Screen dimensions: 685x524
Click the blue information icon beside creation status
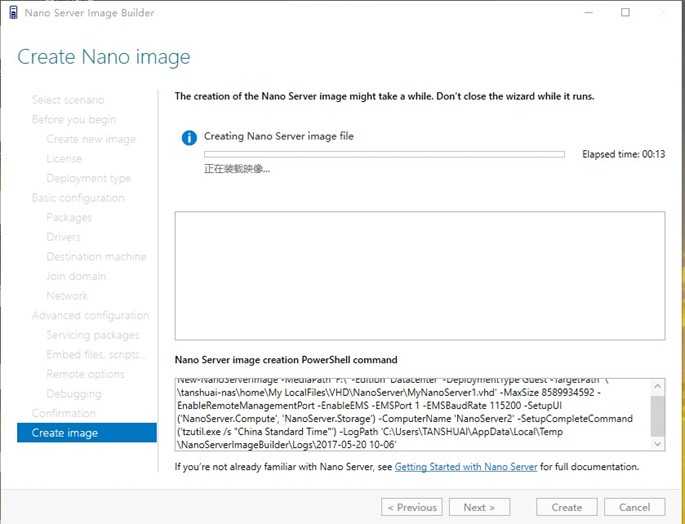point(189,138)
